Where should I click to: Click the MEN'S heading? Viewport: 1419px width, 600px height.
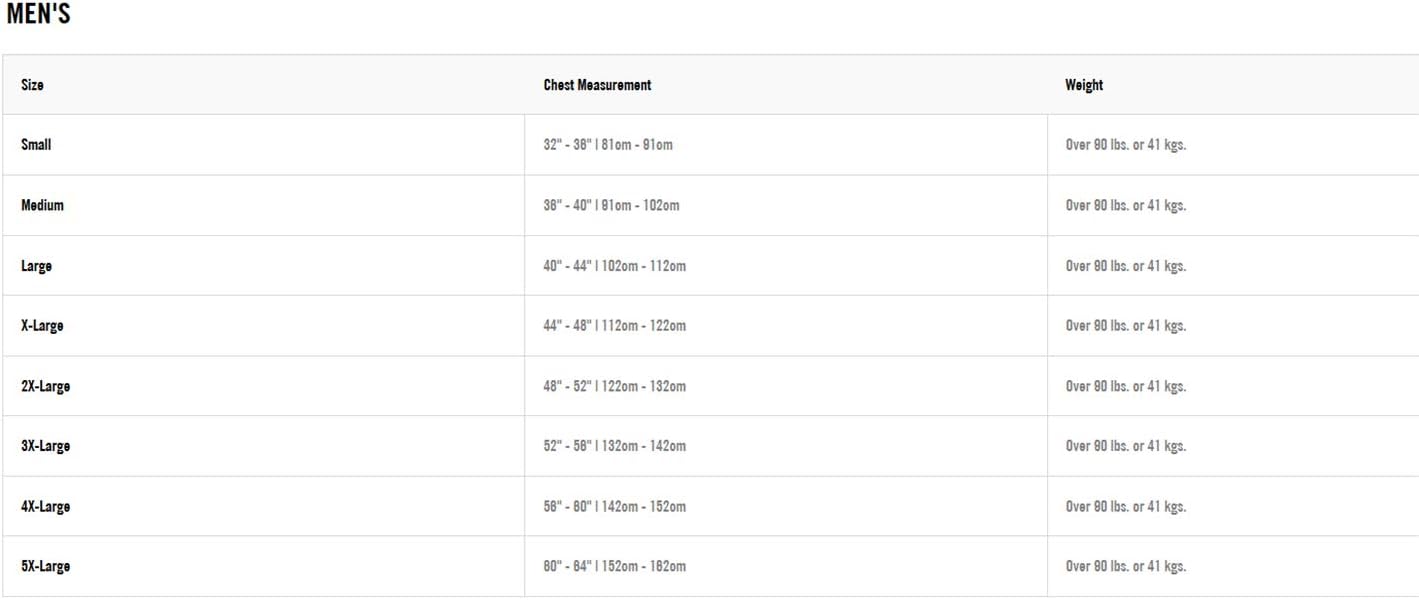point(38,15)
